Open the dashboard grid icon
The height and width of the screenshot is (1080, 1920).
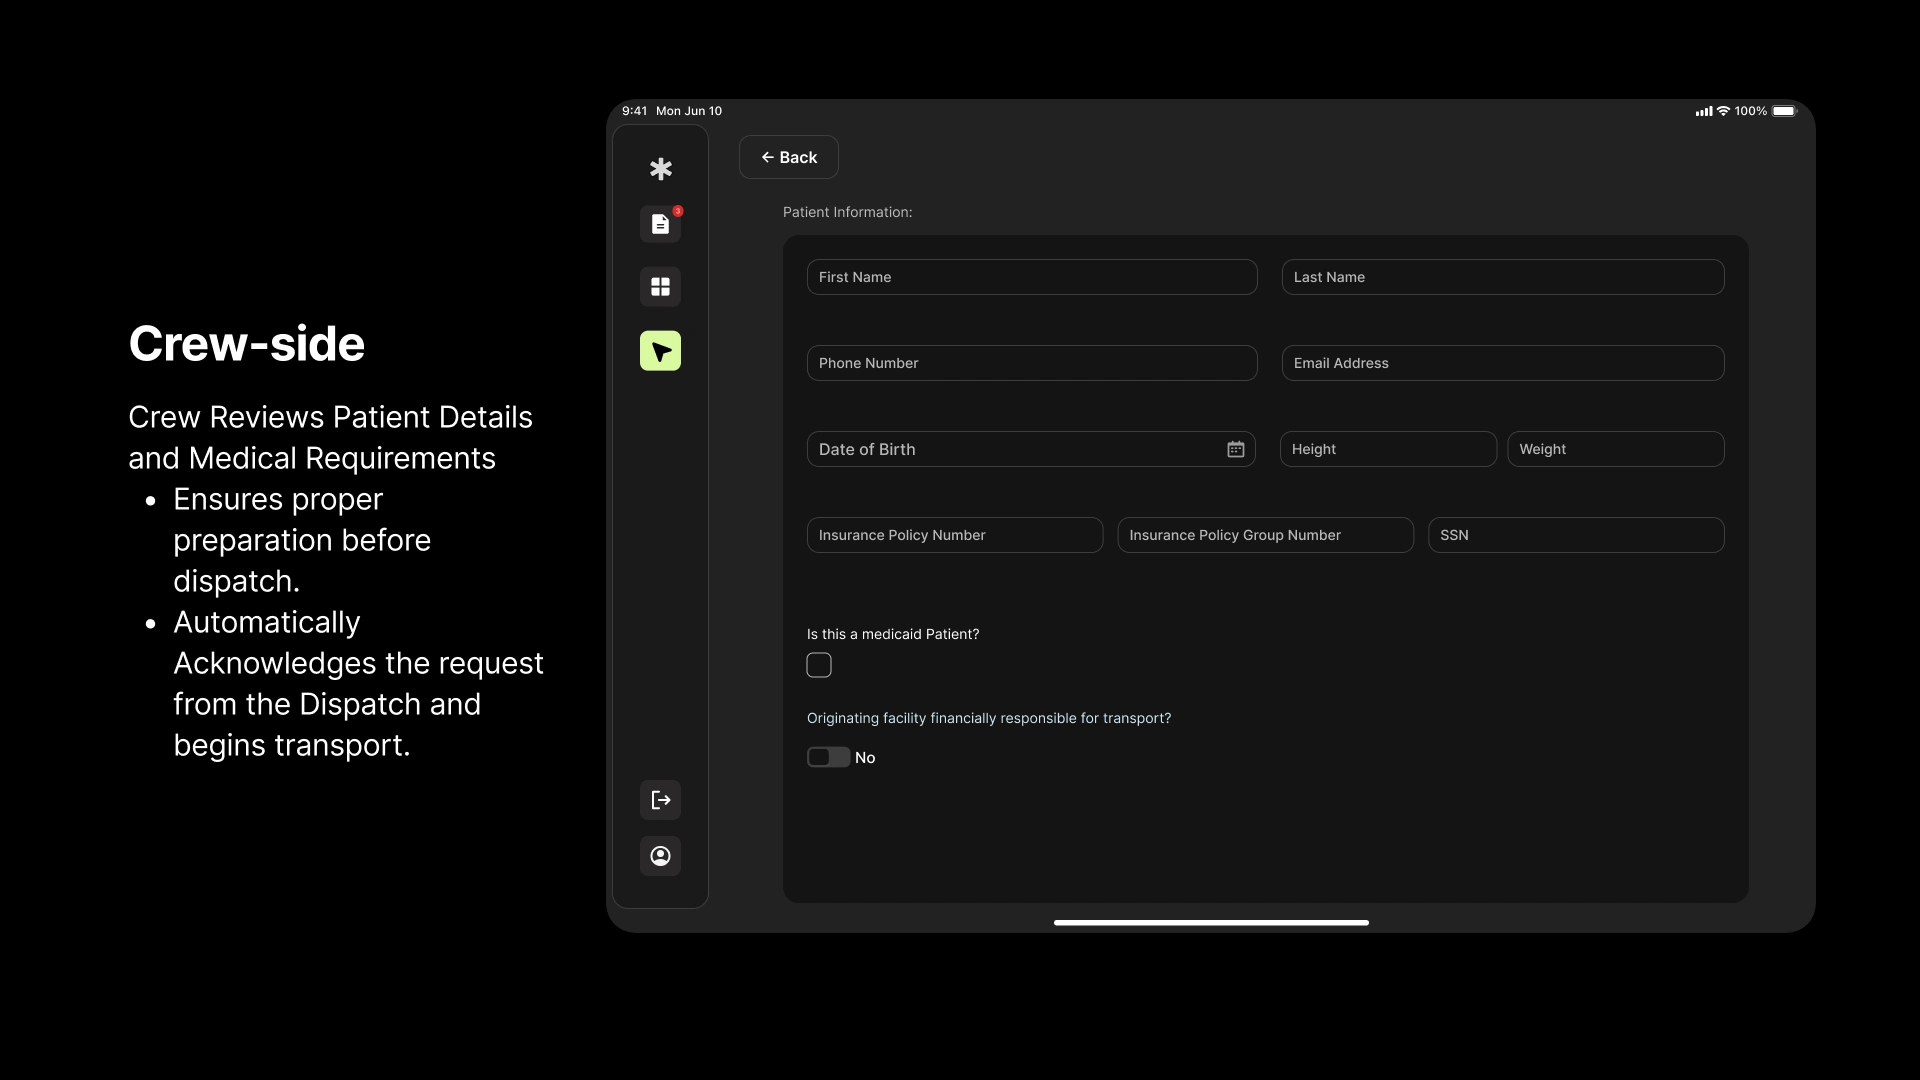(x=660, y=287)
